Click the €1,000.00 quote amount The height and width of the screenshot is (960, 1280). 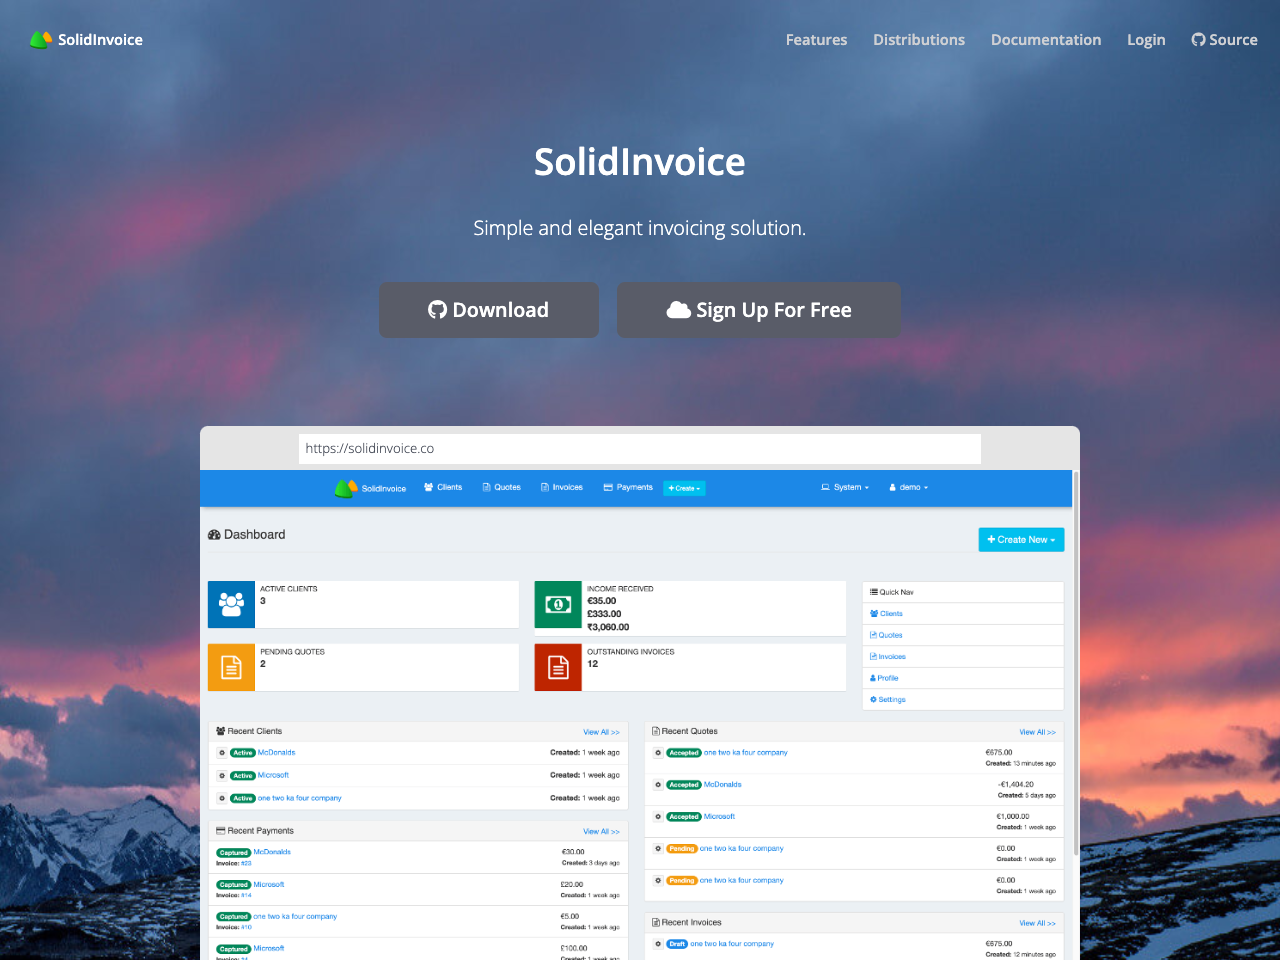point(1013,816)
